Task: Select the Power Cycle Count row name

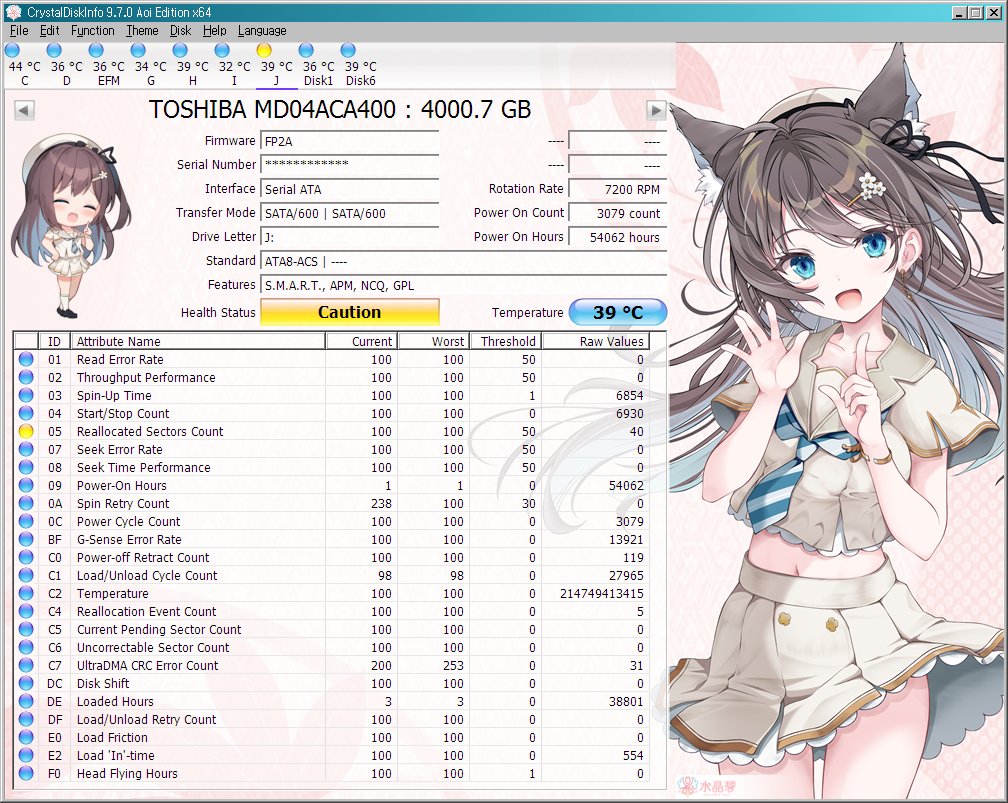Action: point(129,521)
